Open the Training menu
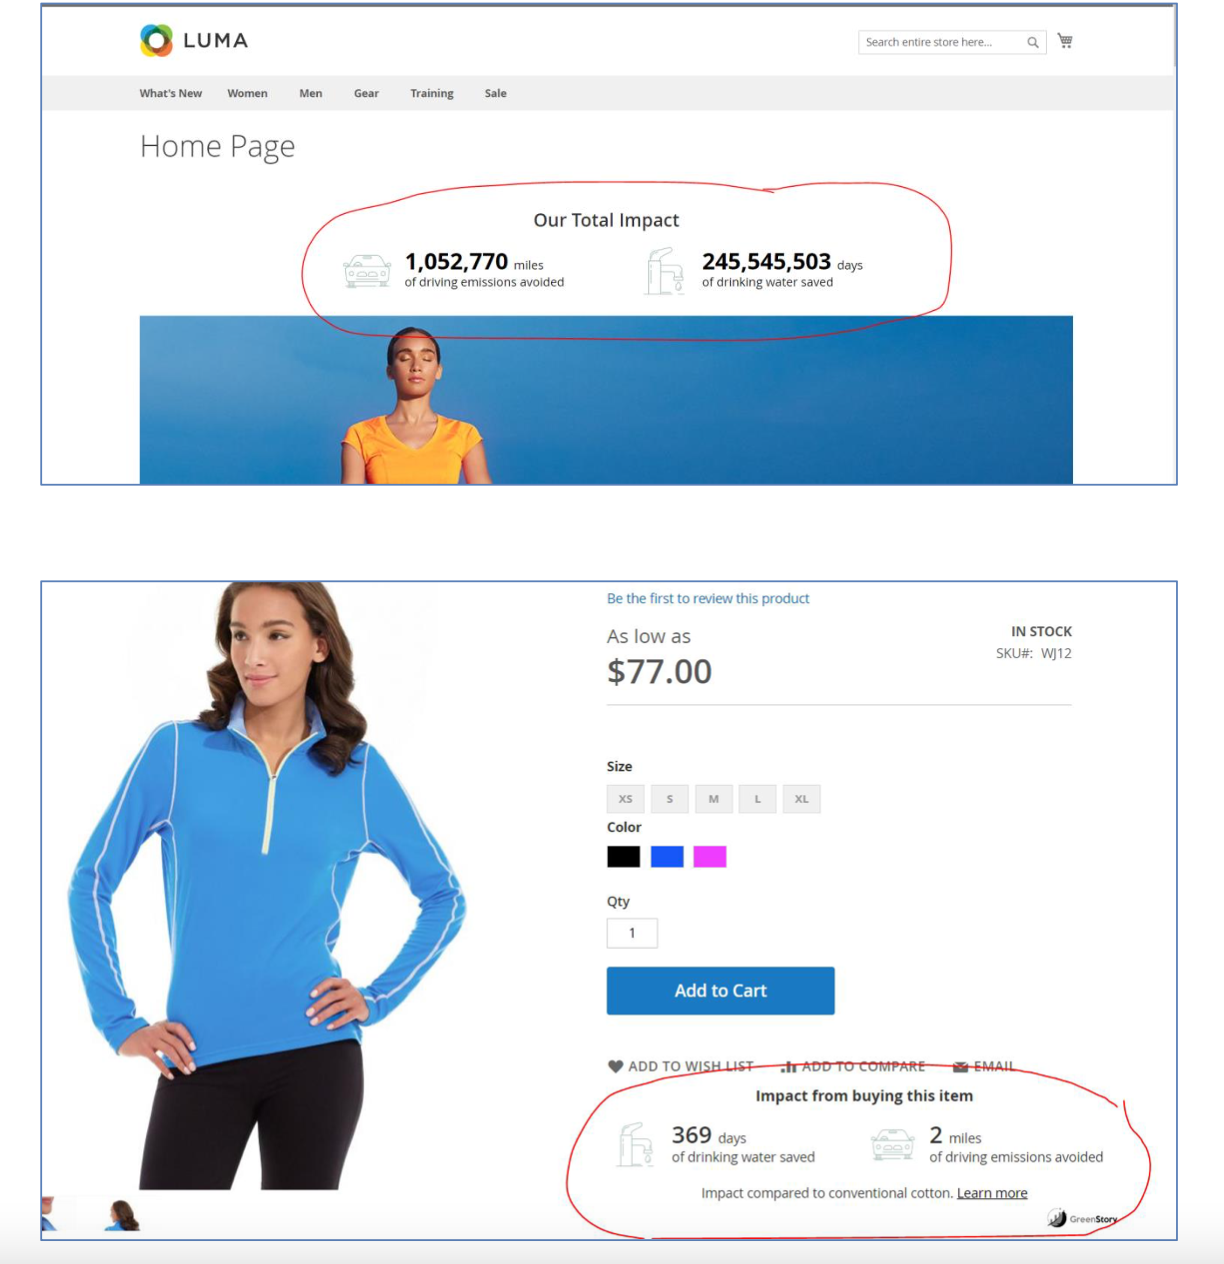The height and width of the screenshot is (1264, 1224). [432, 93]
